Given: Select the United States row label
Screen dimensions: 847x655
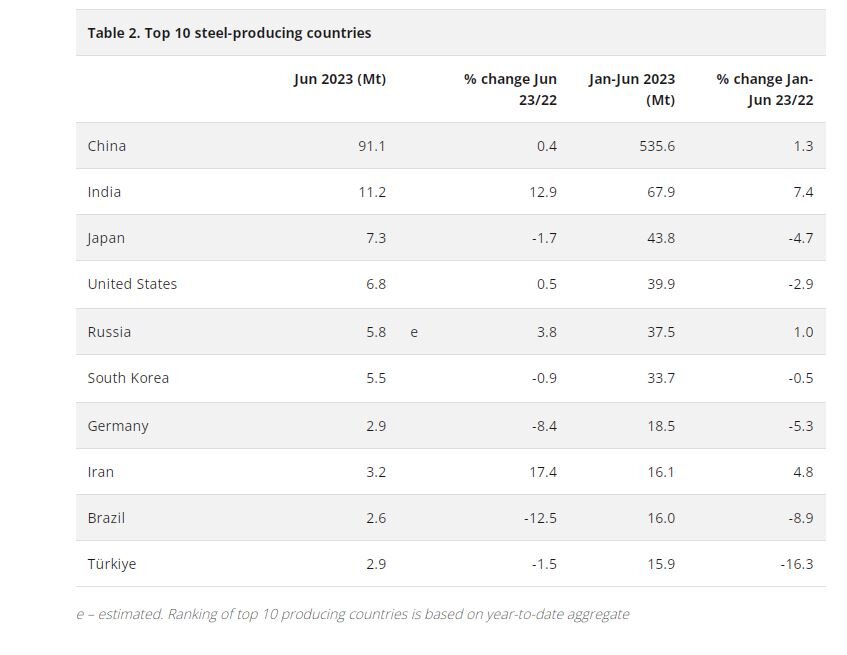Looking at the screenshot, I should 132,284.
